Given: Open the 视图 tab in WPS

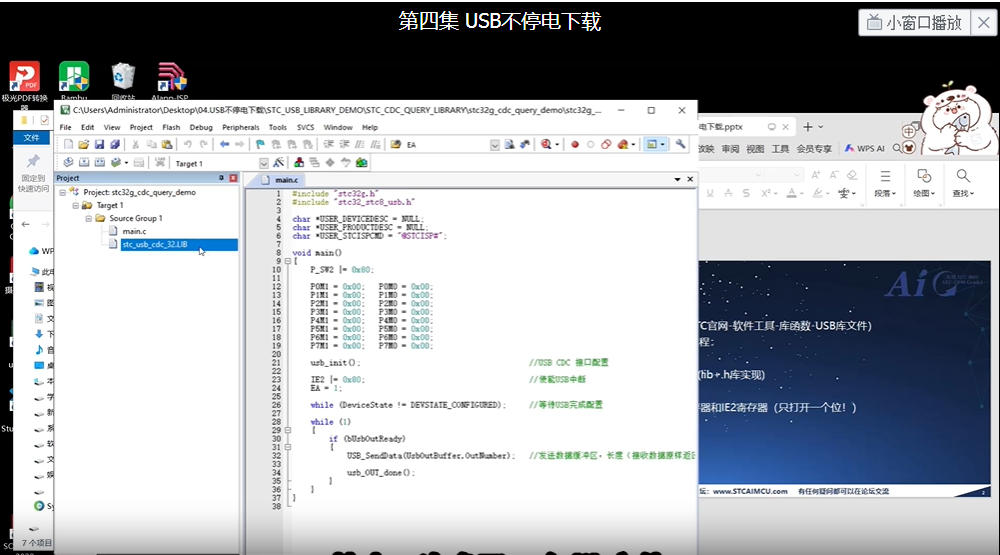Looking at the screenshot, I should [x=755, y=149].
